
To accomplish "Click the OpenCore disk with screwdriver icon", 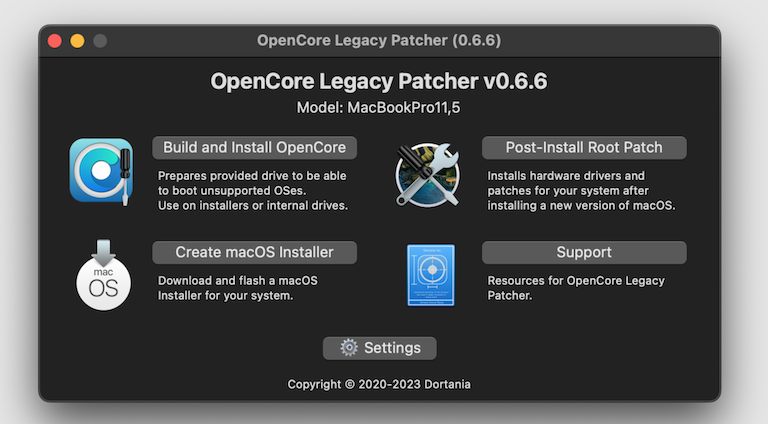I will pyautogui.click(x=101, y=171).
